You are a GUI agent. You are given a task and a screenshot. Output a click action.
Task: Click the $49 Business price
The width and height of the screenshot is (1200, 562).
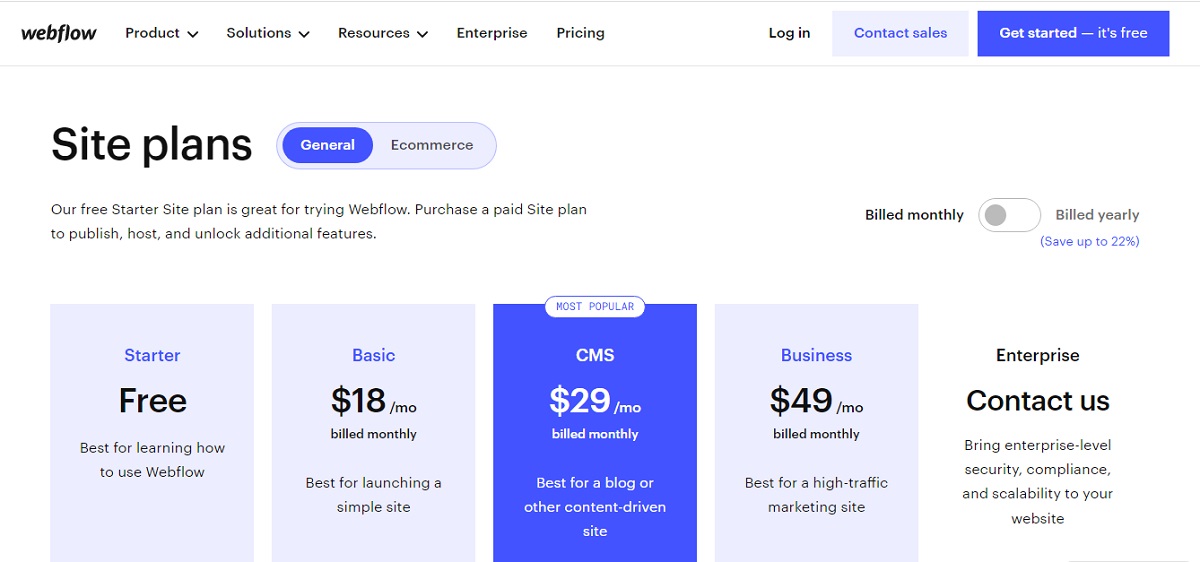[816, 401]
